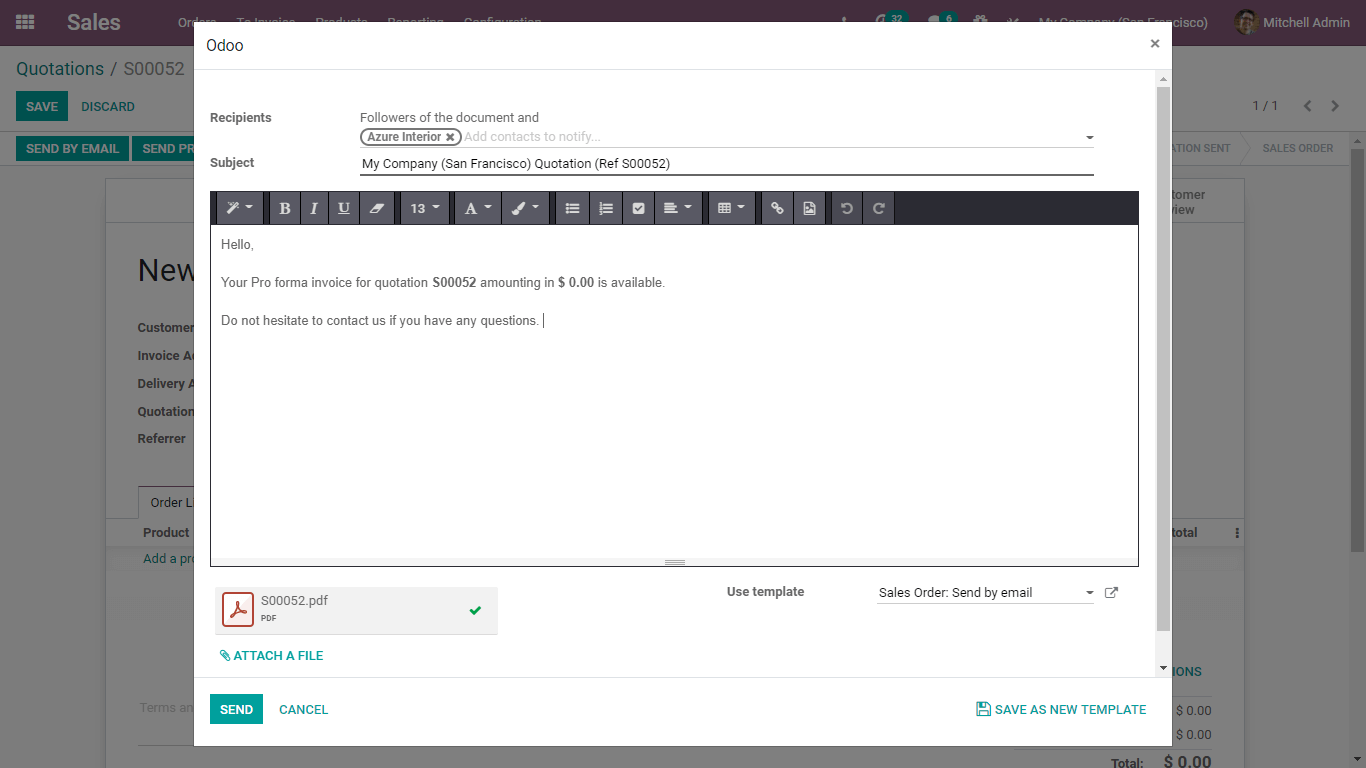Click the Hello, greeting line

click(238, 245)
